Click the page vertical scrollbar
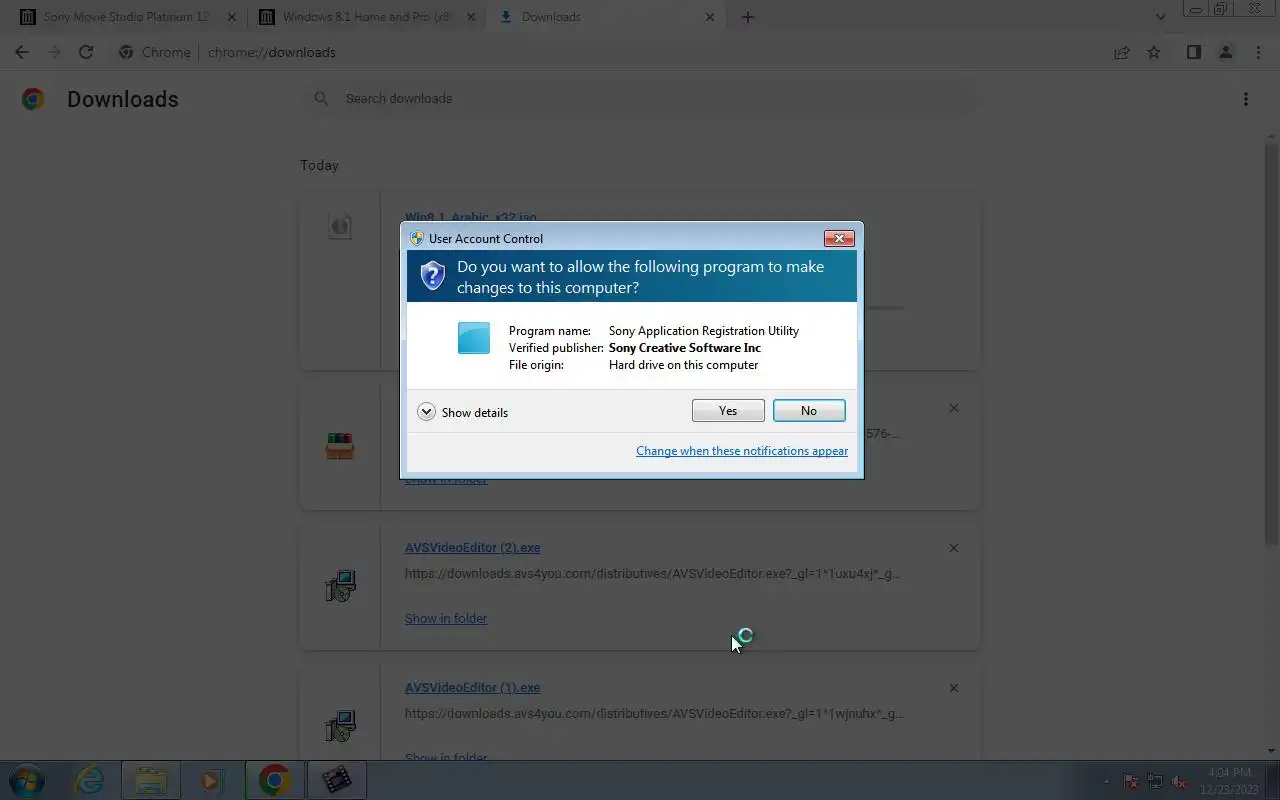The width and height of the screenshot is (1280, 800). point(1271,343)
